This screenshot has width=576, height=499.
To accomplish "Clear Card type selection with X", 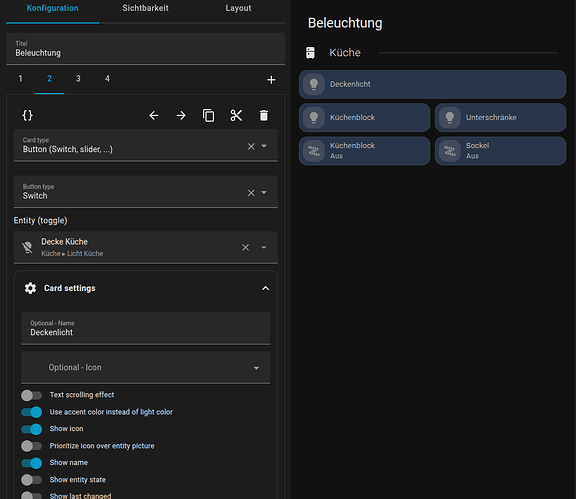I will pyautogui.click(x=251, y=146).
